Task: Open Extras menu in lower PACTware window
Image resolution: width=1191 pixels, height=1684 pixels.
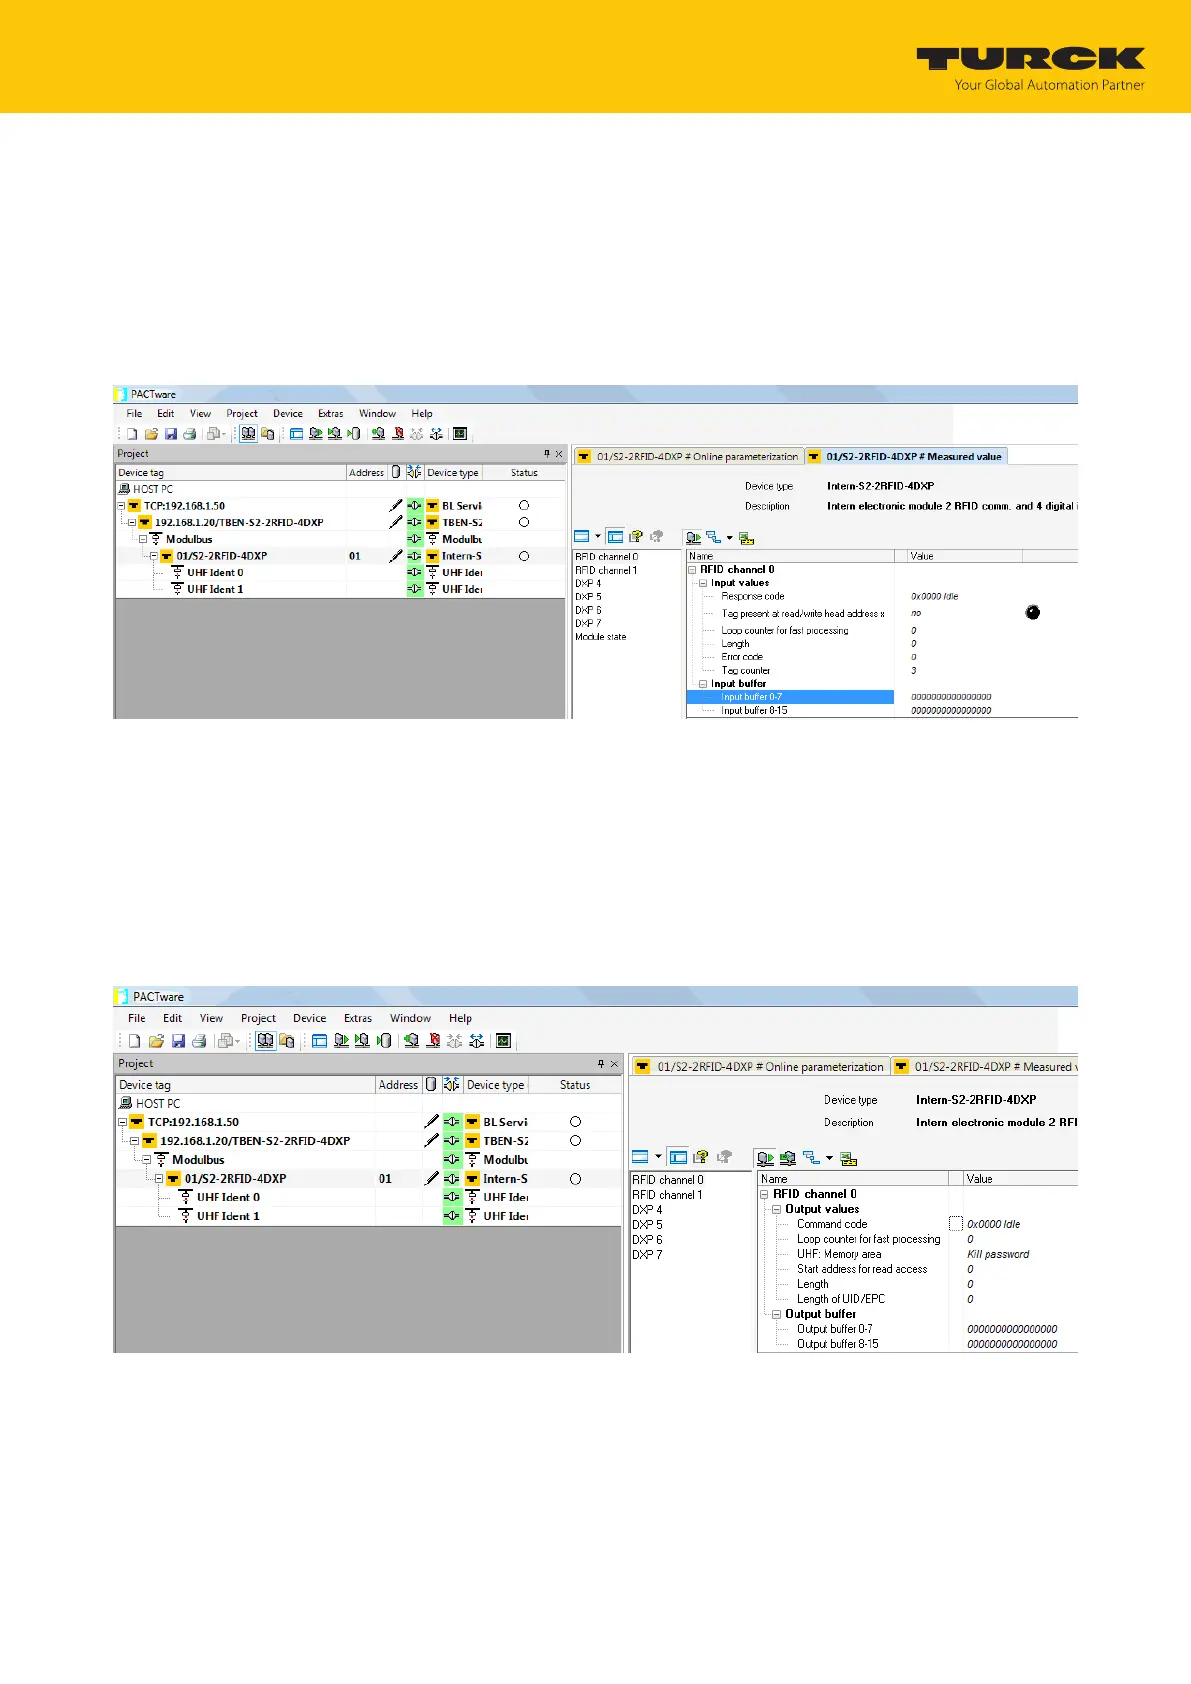Action: click(x=358, y=1018)
